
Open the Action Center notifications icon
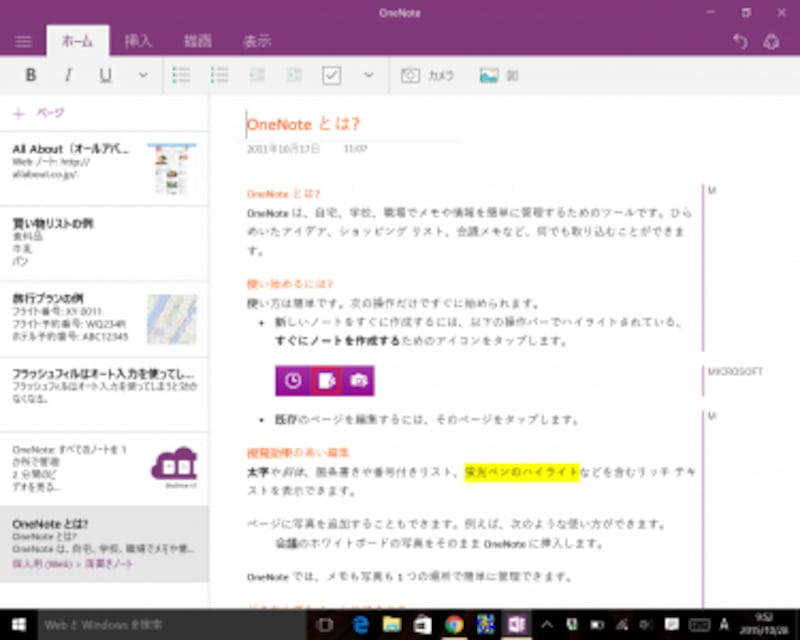672,625
